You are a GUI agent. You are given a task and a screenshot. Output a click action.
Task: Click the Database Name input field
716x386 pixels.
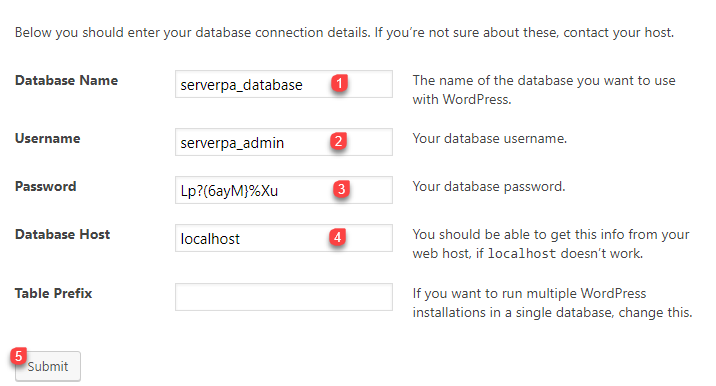[284, 84]
